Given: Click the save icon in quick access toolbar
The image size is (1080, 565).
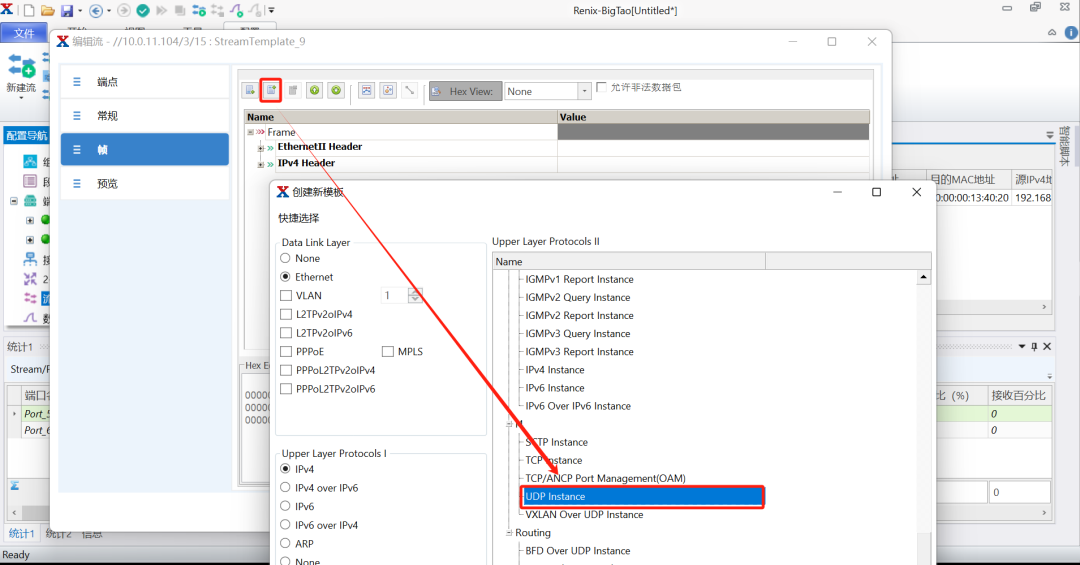Looking at the screenshot, I should coord(67,11).
